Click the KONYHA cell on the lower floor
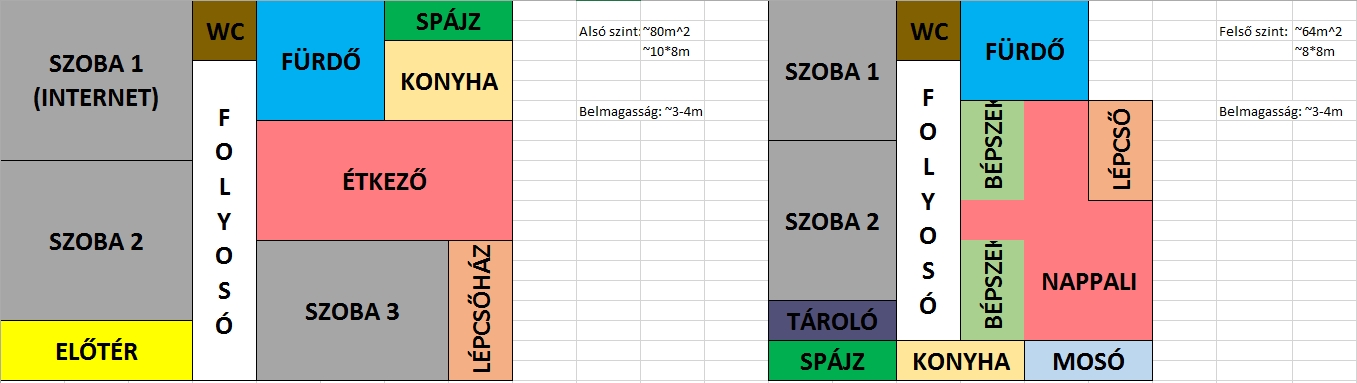Viewport: 1357px width, 383px height. [x=448, y=81]
